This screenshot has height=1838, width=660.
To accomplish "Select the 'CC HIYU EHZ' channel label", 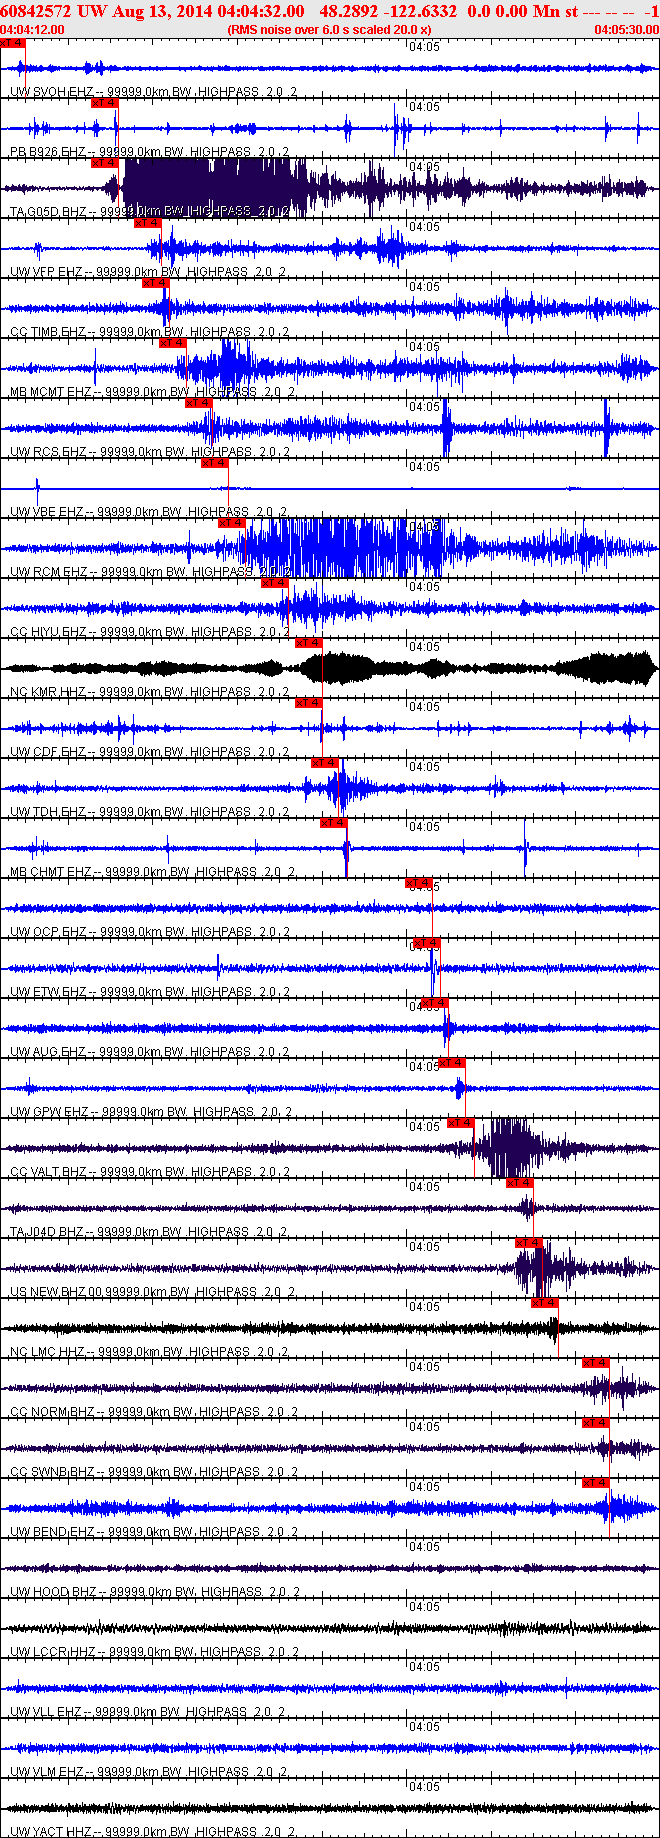I will (47, 632).
